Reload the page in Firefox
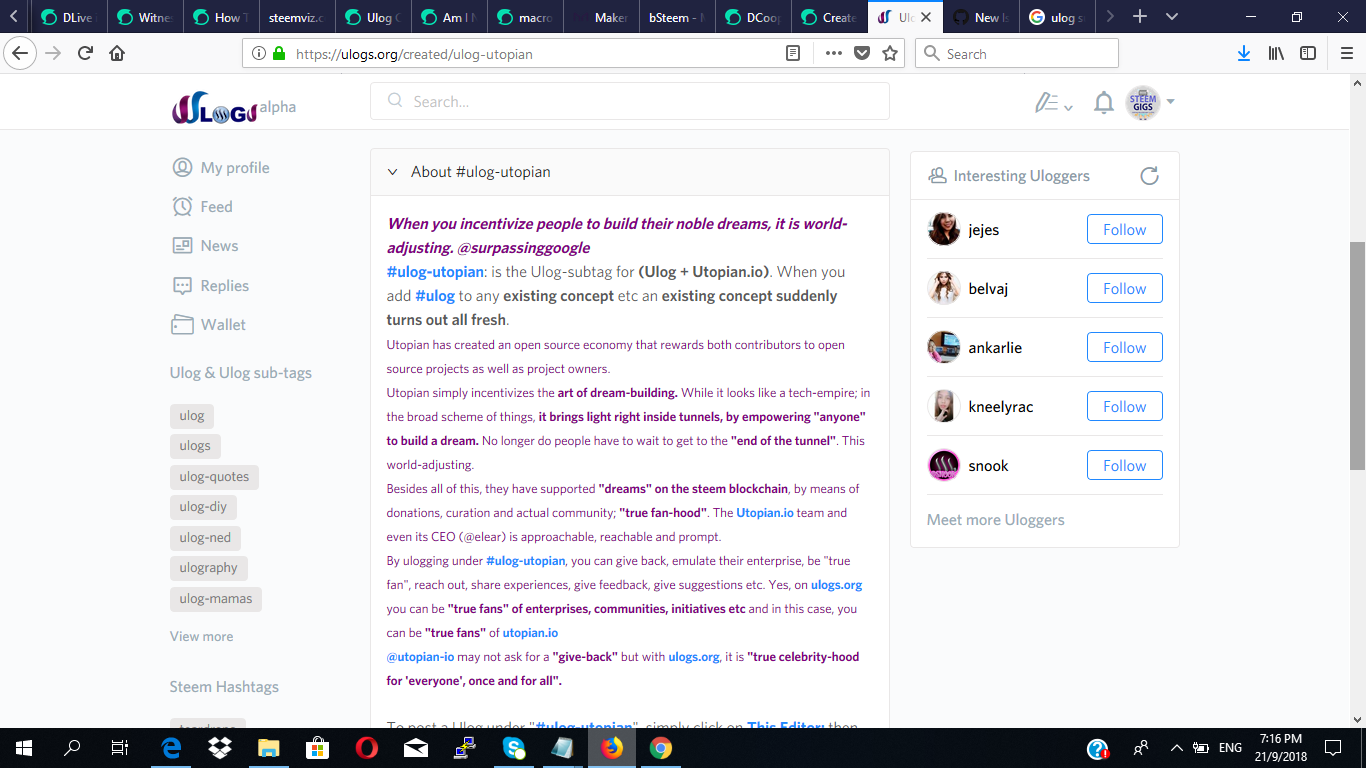 coord(86,54)
